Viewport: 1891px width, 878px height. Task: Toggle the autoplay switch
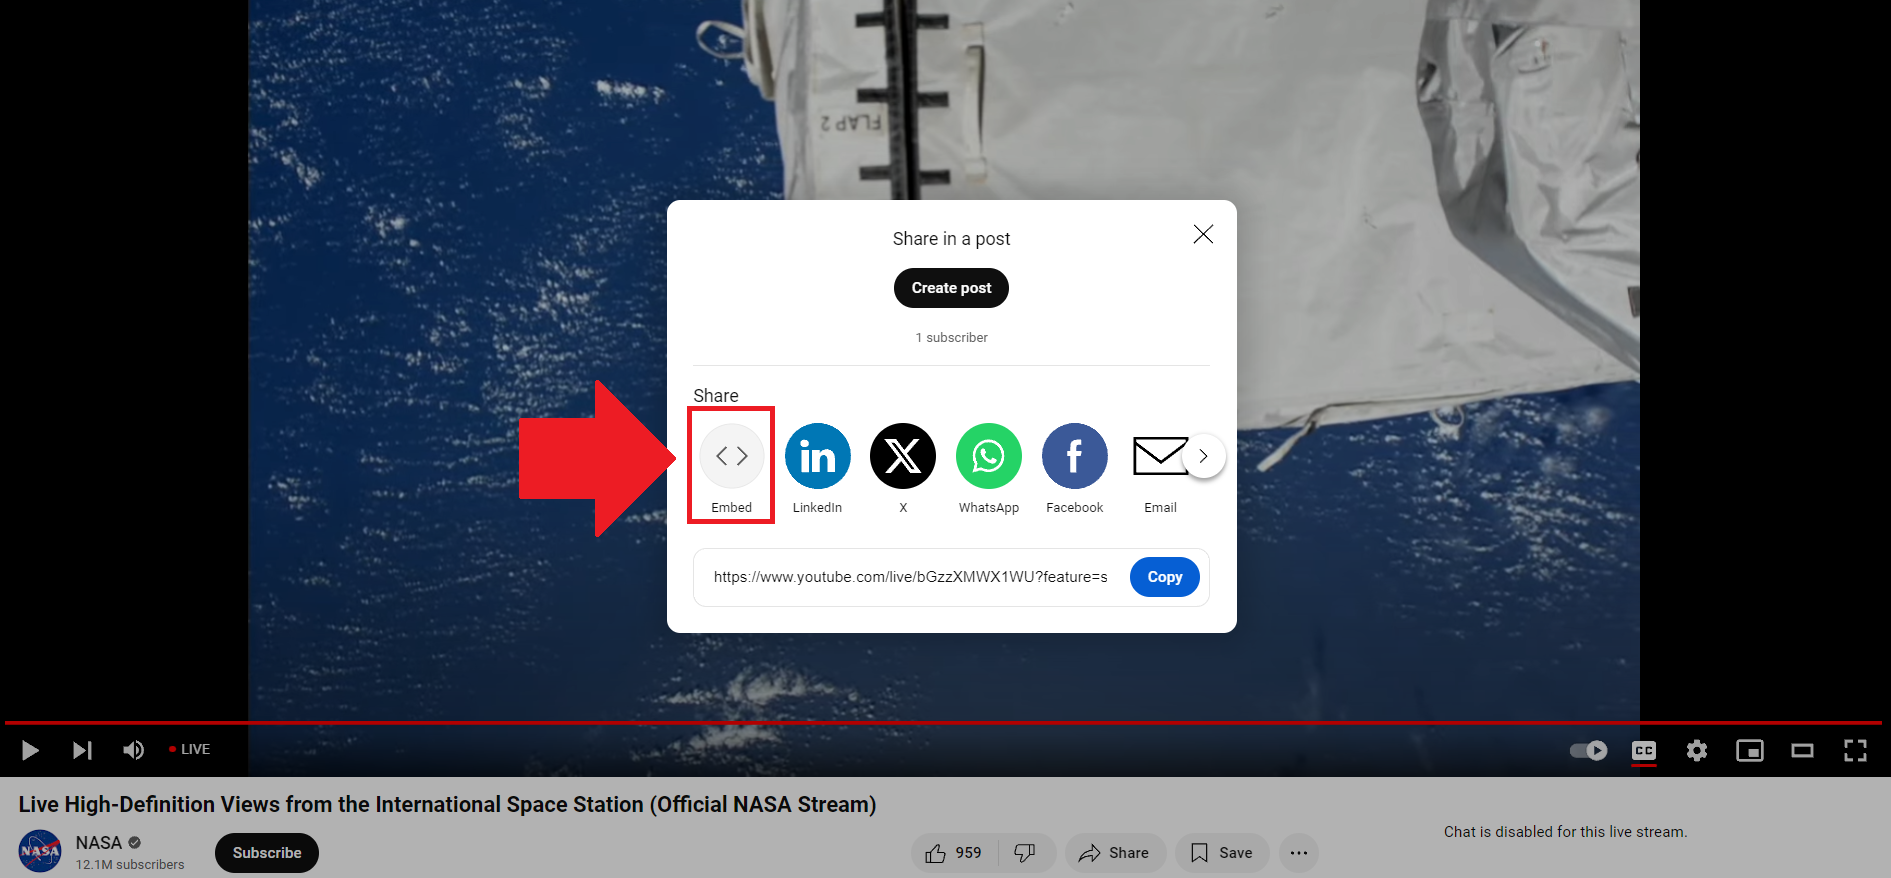pos(1588,750)
